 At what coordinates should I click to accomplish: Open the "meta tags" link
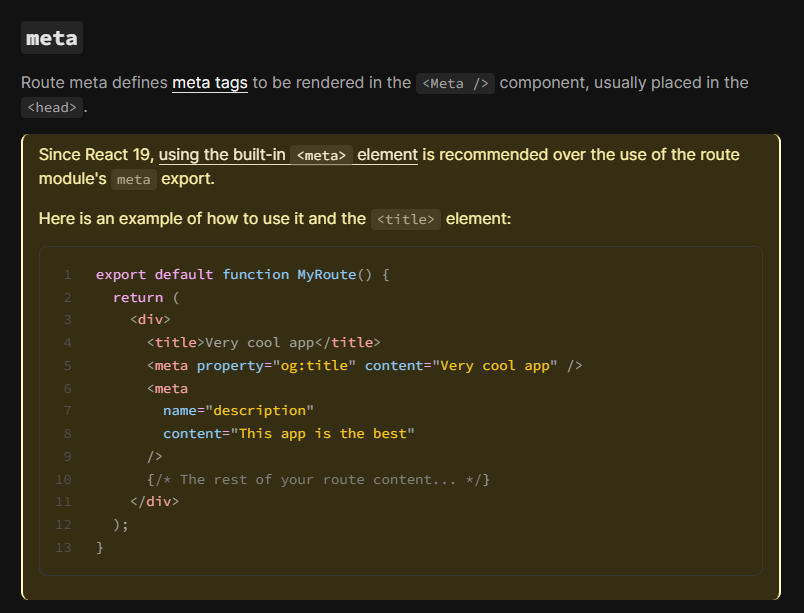[210, 83]
